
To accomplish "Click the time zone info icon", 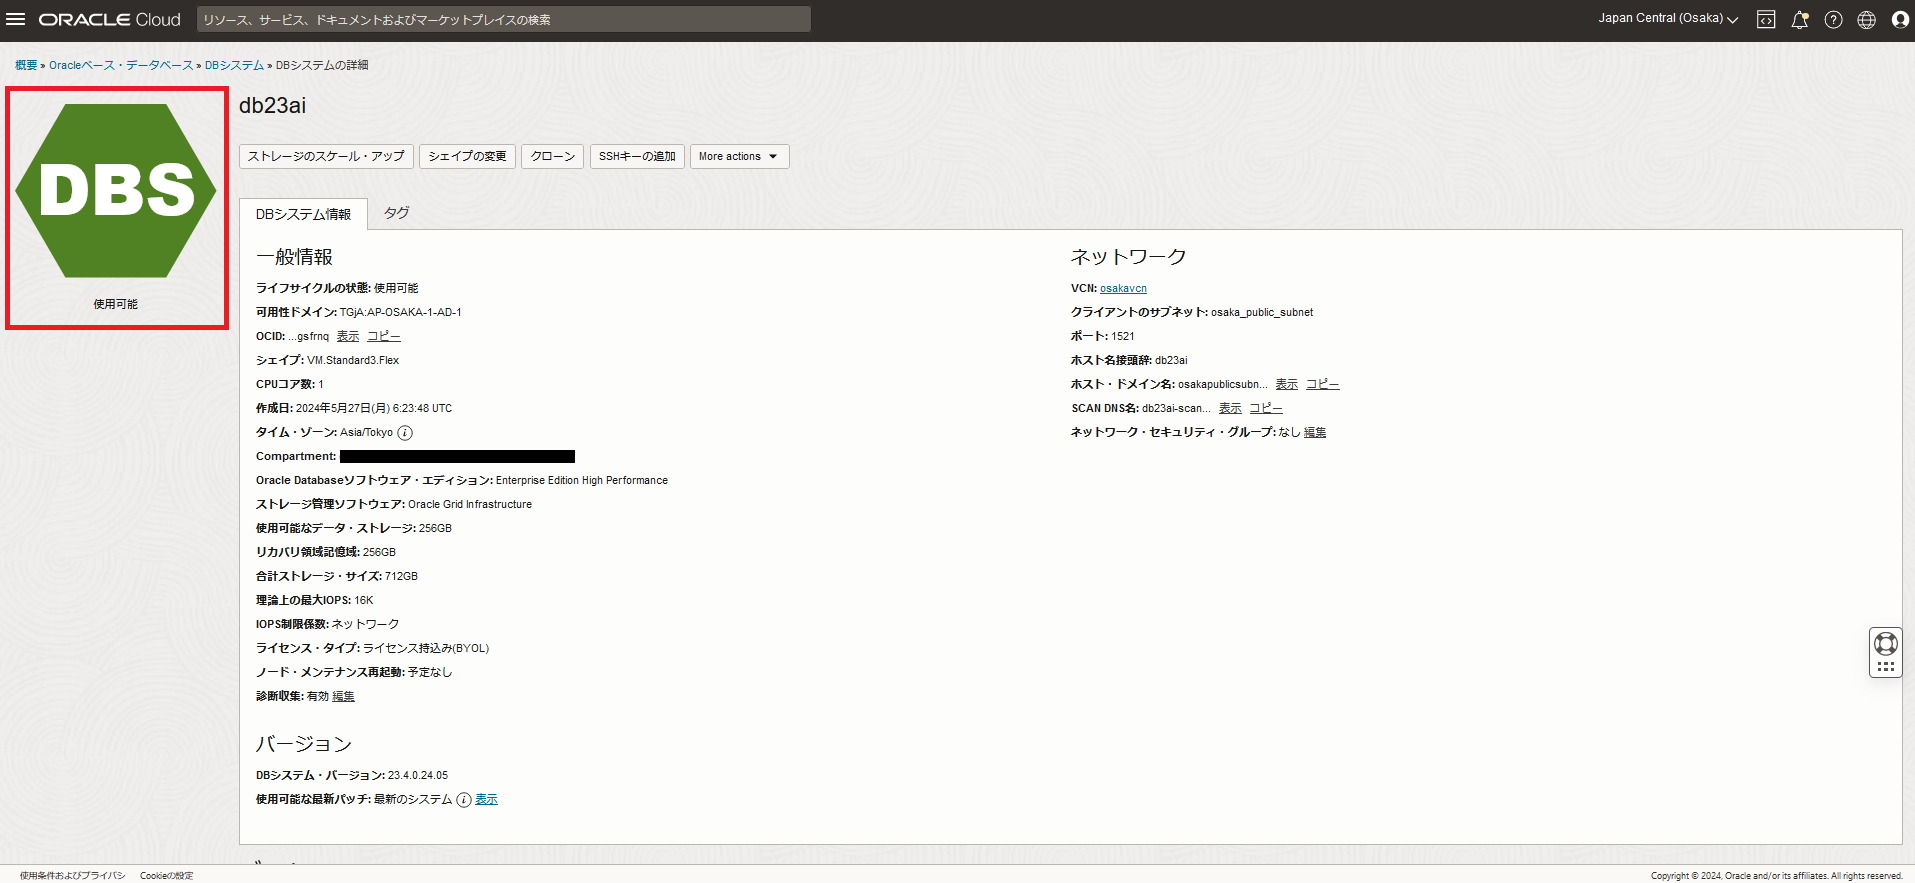I will click(x=405, y=433).
